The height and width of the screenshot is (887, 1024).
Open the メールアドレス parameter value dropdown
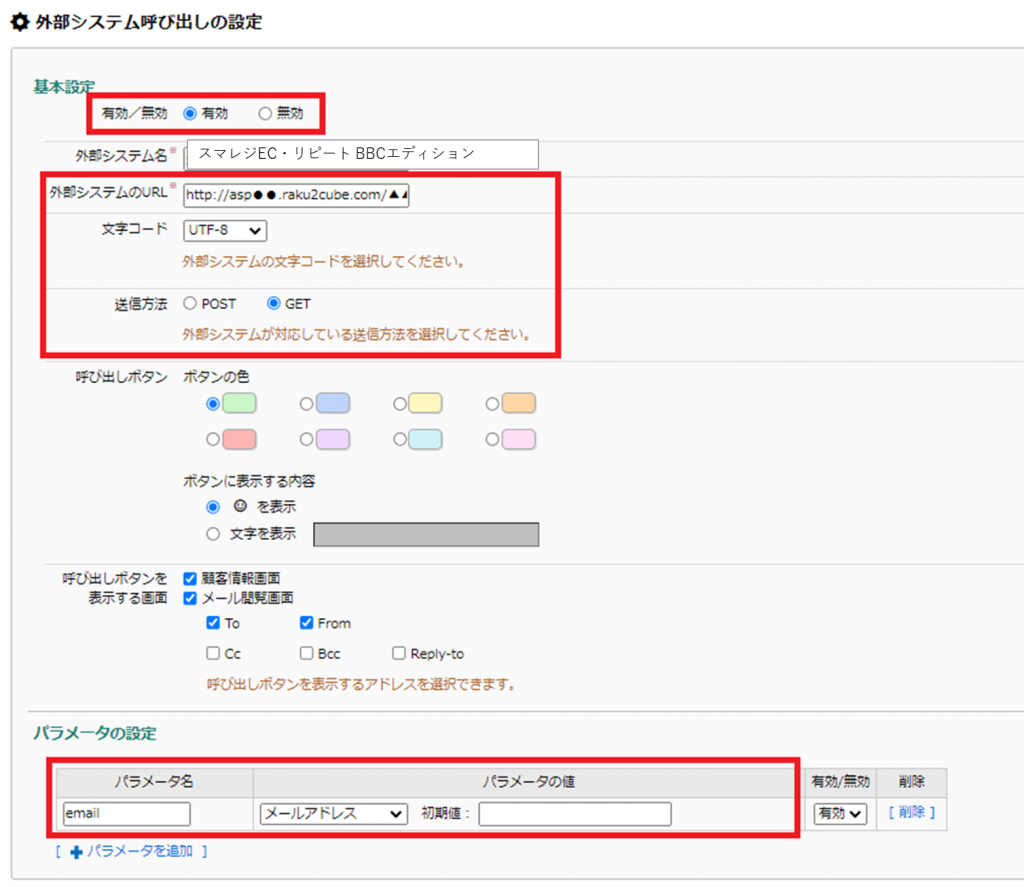[333, 814]
